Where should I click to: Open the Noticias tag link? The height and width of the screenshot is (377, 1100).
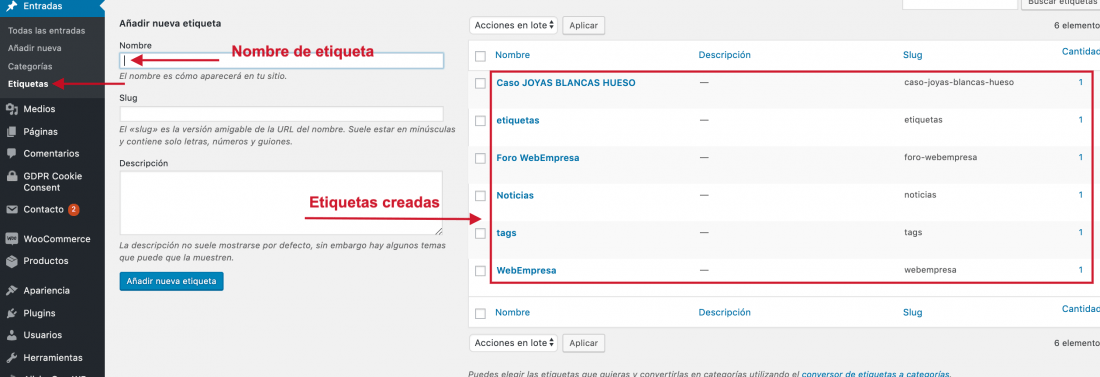coord(515,195)
